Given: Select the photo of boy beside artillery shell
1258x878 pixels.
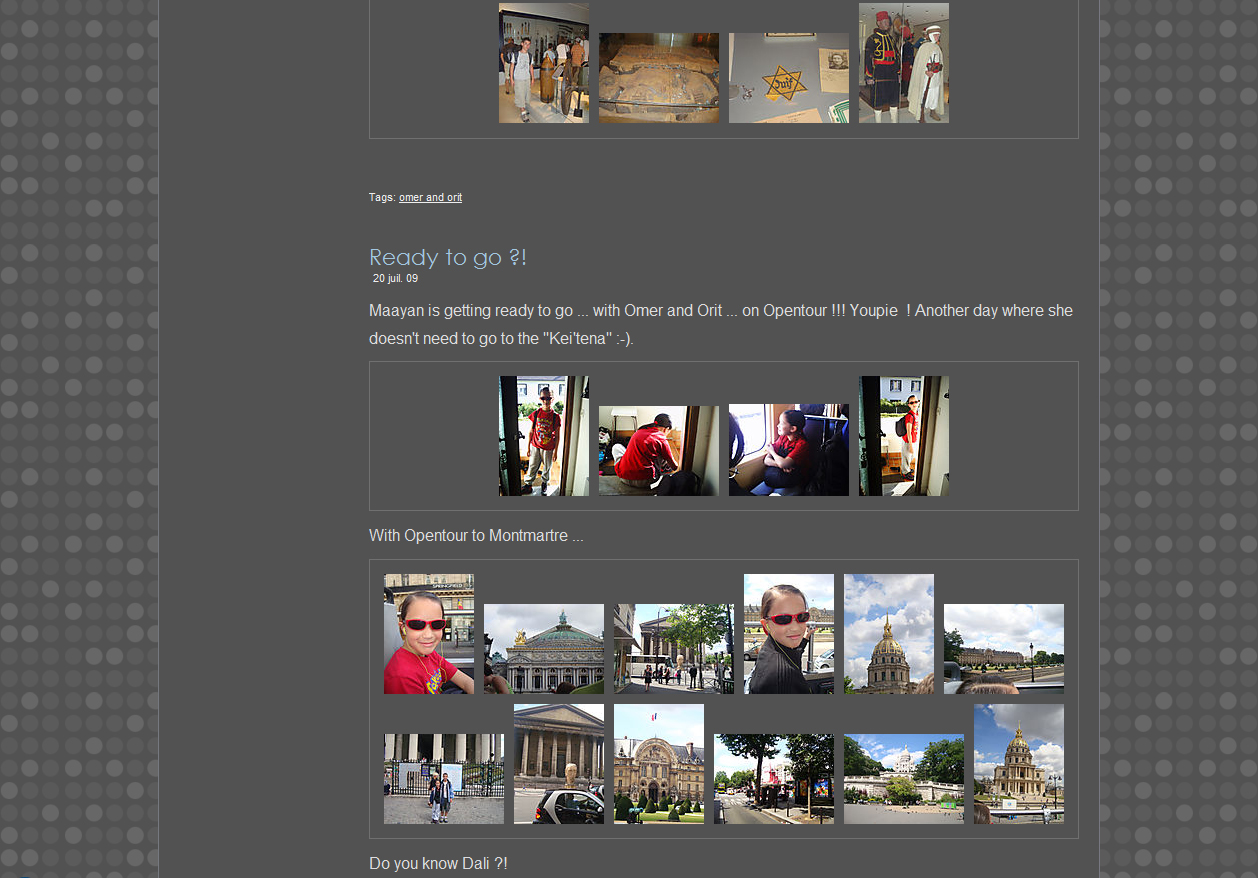Looking at the screenshot, I should point(543,63).
